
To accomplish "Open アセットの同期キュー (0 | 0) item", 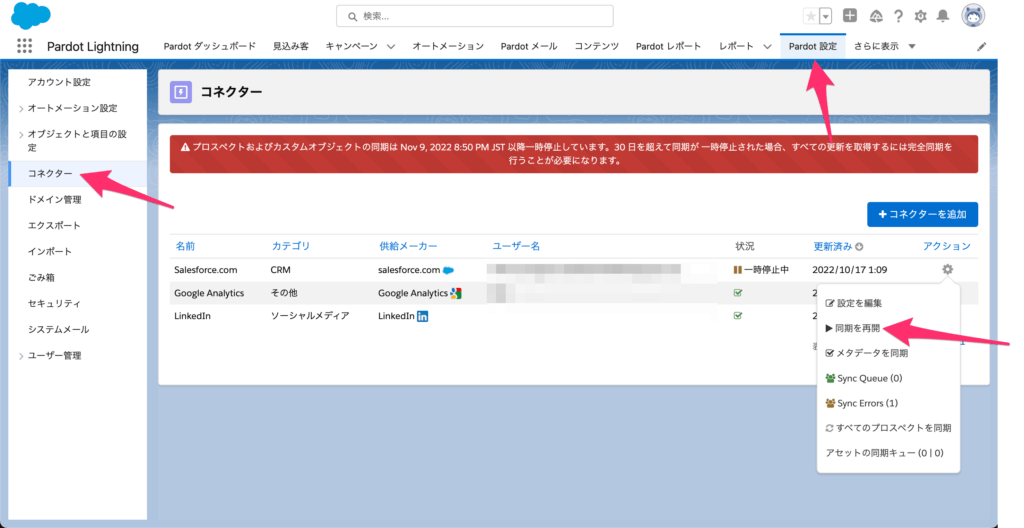I will point(884,453).
